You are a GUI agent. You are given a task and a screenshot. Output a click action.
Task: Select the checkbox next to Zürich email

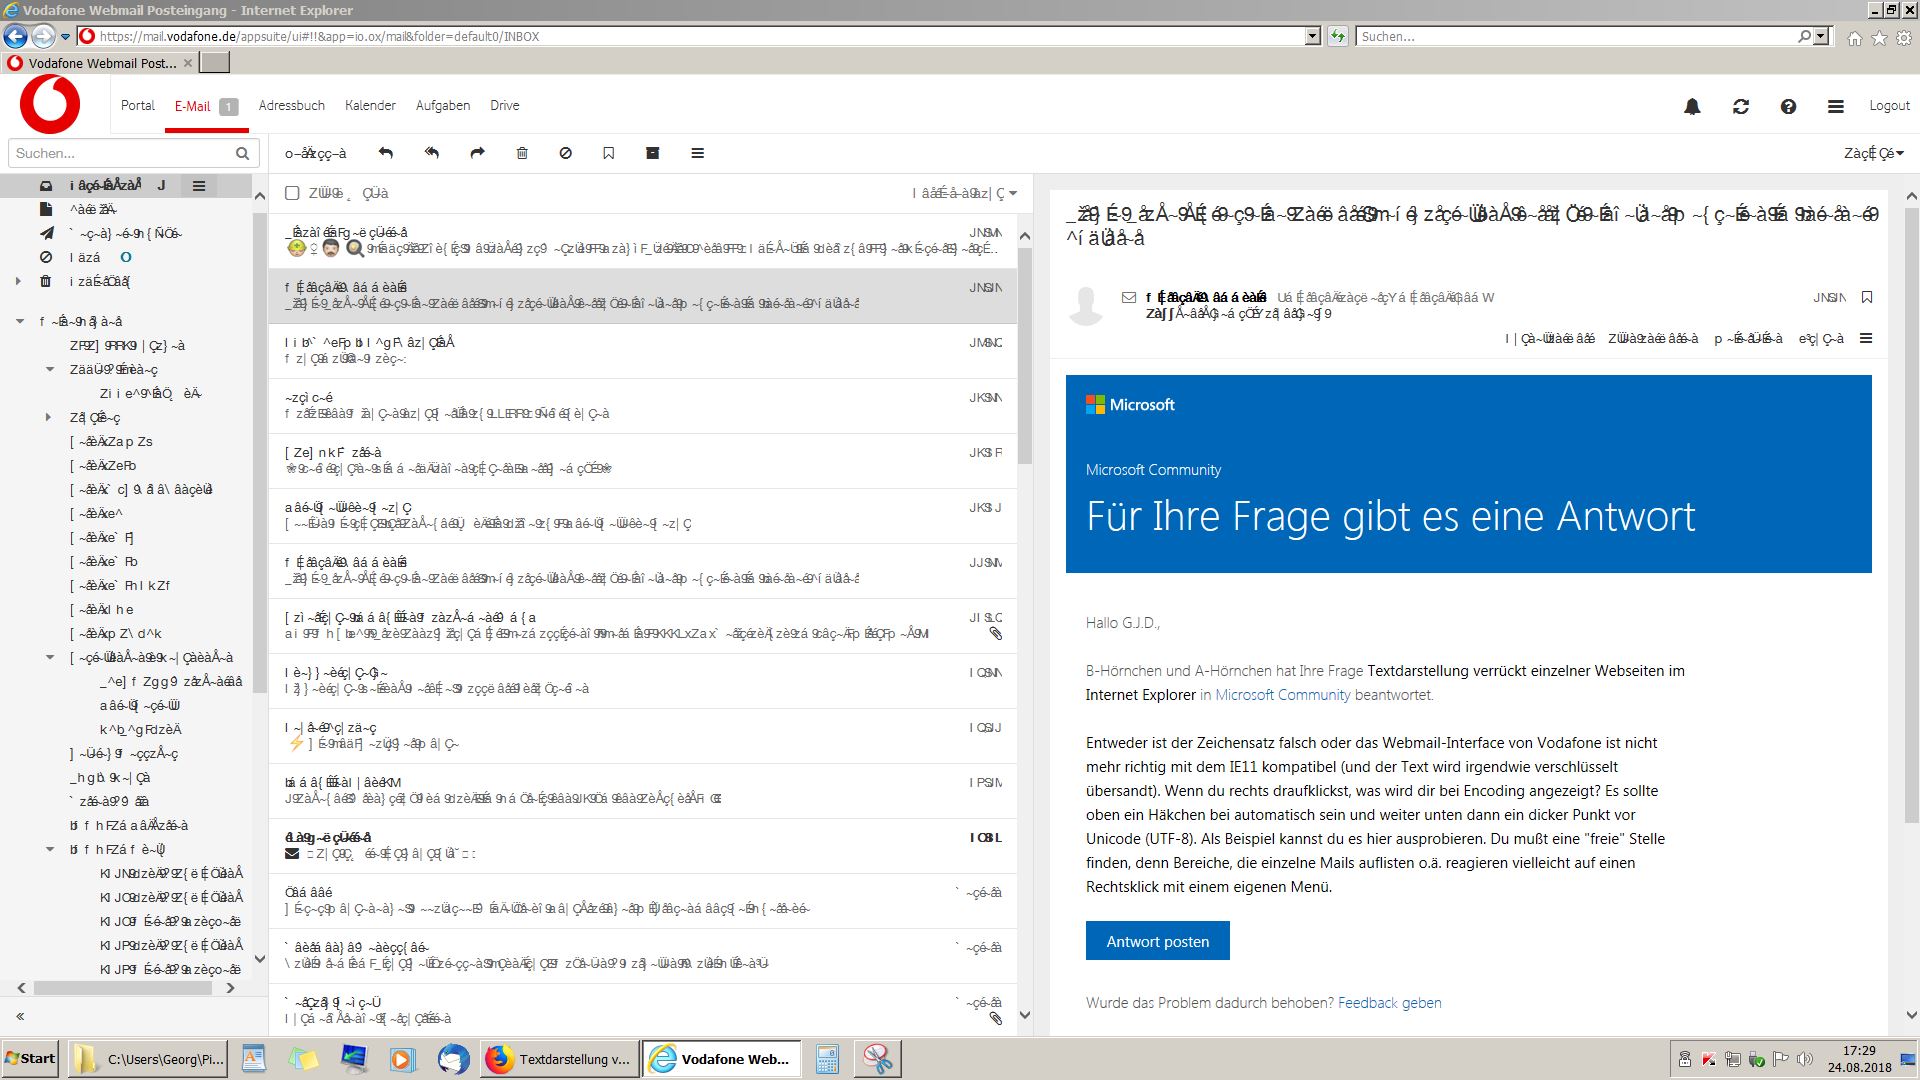[295, 193]
